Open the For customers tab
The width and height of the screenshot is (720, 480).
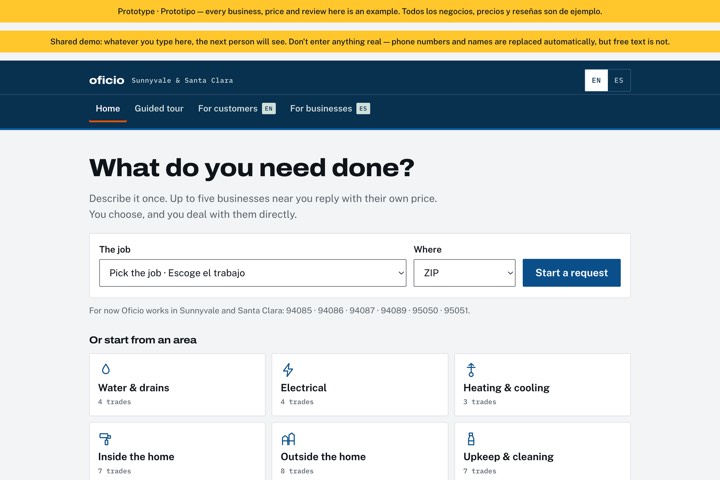pyautogui.click(x=236, y=109)
